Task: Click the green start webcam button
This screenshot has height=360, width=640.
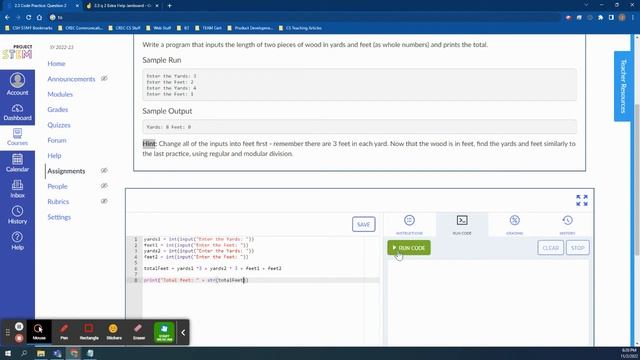Action: click(164, 332)
